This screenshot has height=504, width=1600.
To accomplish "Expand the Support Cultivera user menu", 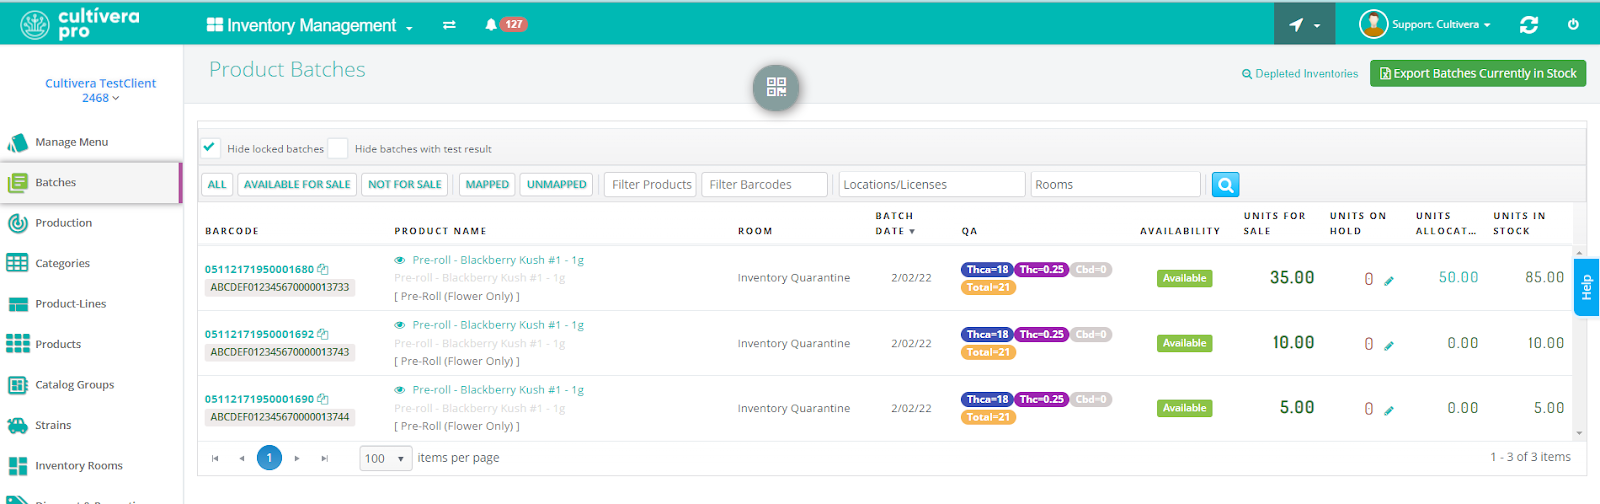I will tap(1425, 25).
